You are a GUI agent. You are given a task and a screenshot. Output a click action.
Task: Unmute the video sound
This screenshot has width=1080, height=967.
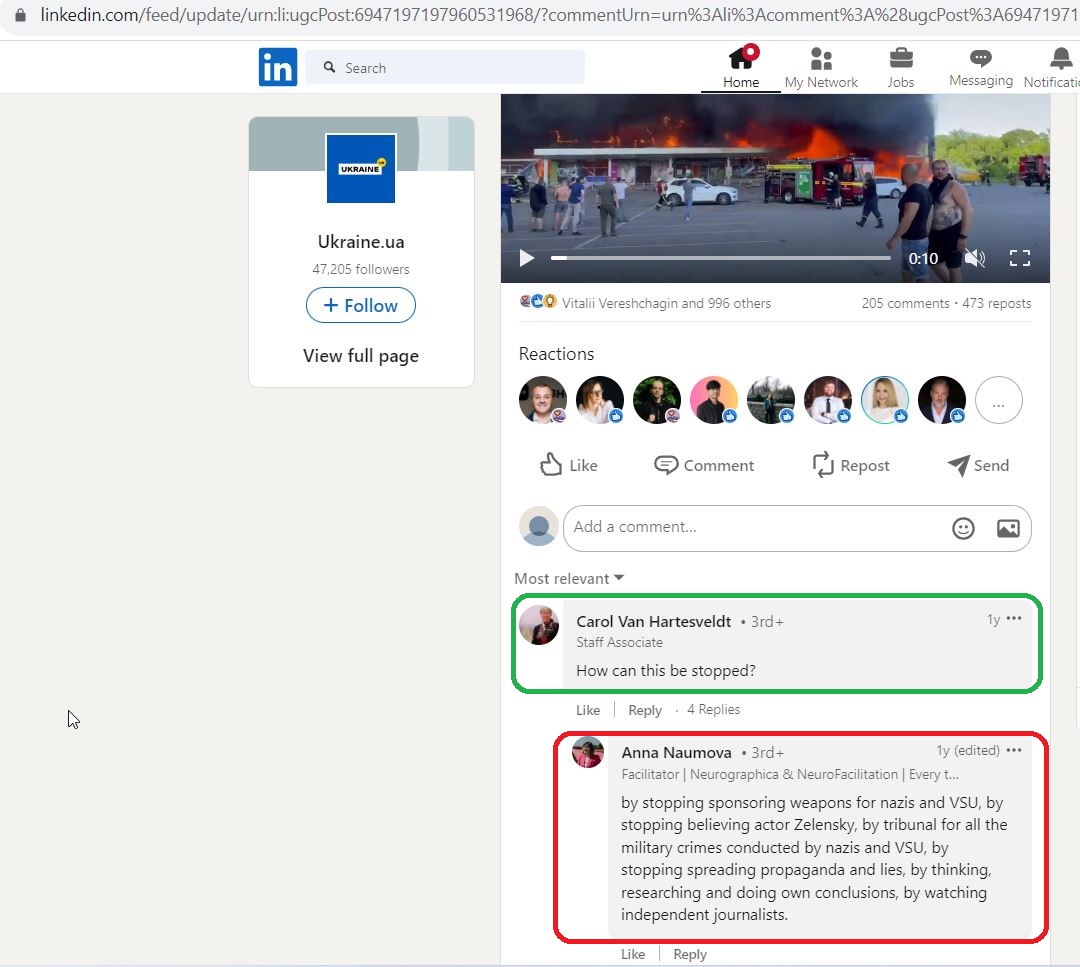(975, 258)
